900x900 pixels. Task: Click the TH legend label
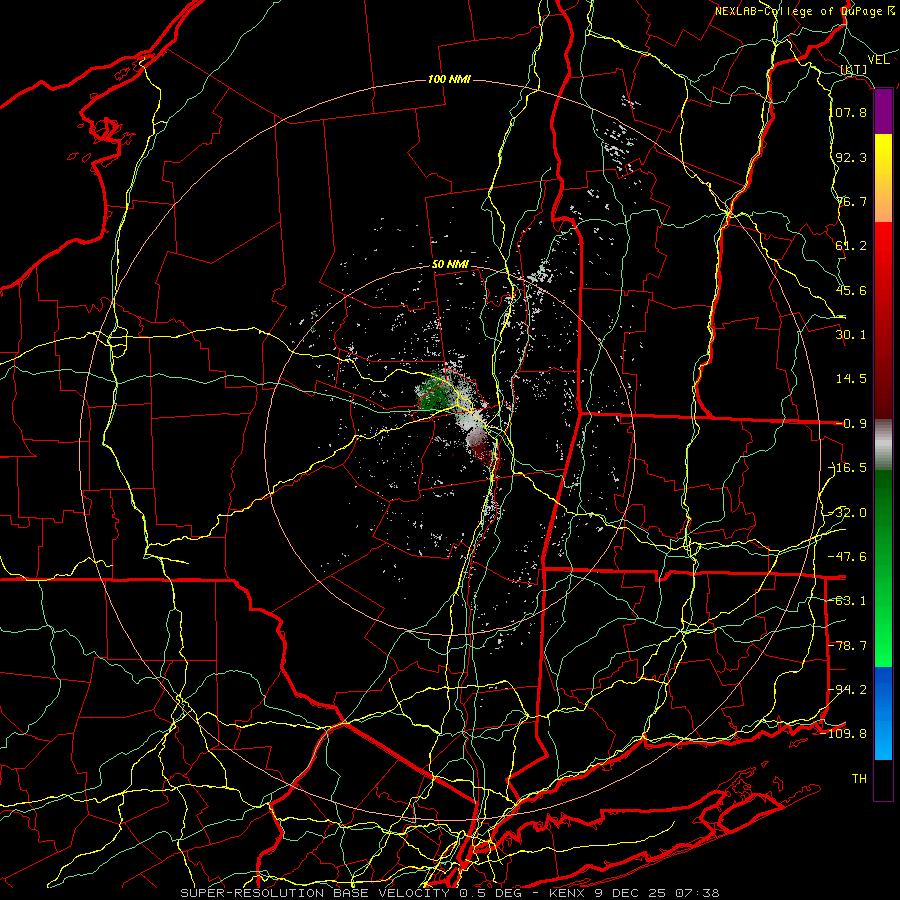point(859,779)
